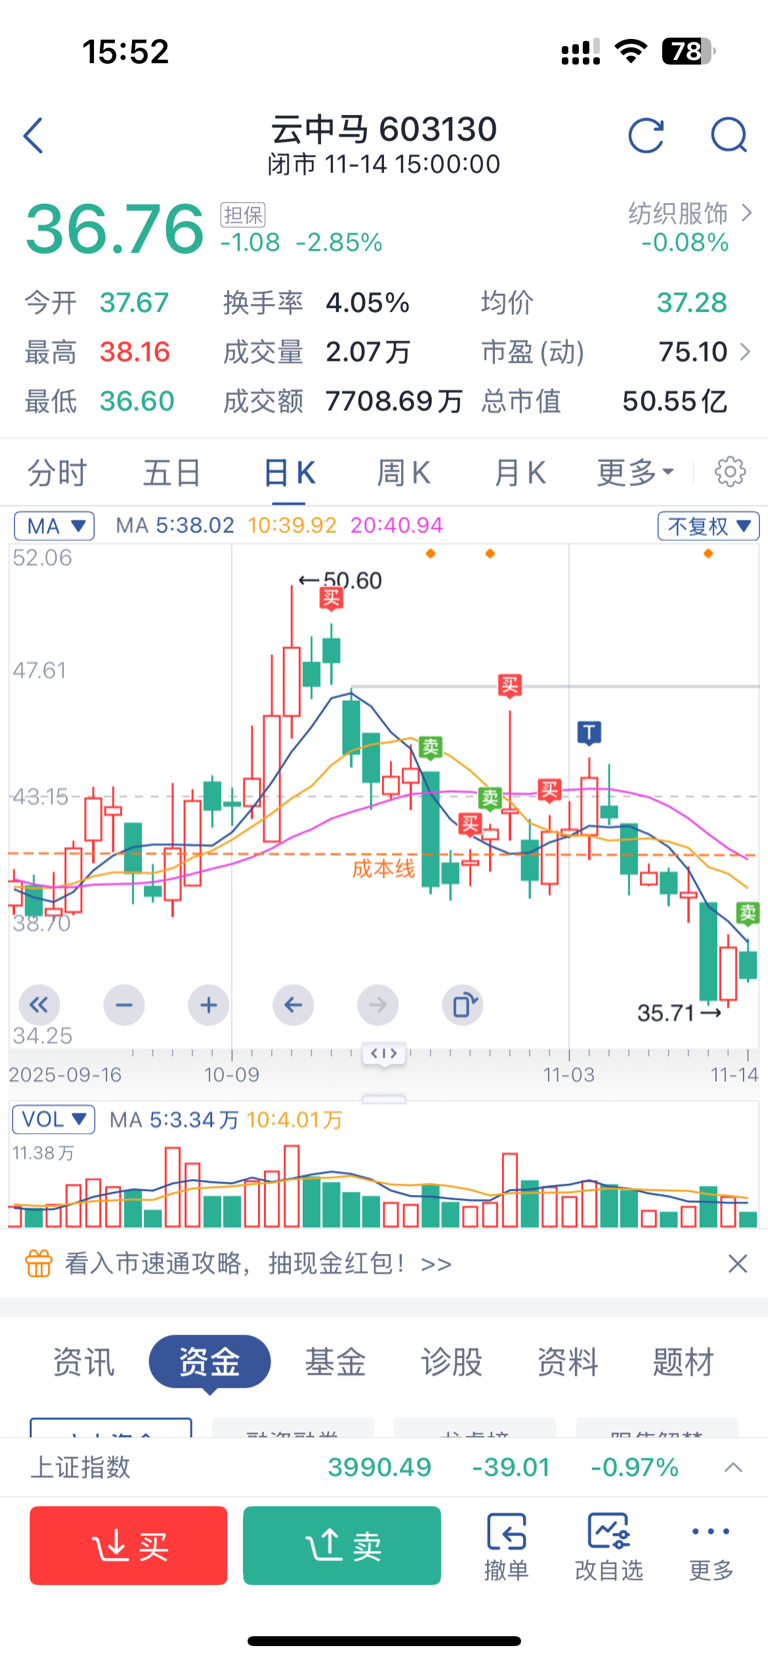Select the 分时 chart tab
The width and height of the screenshot is (768, 1663).
57,472
